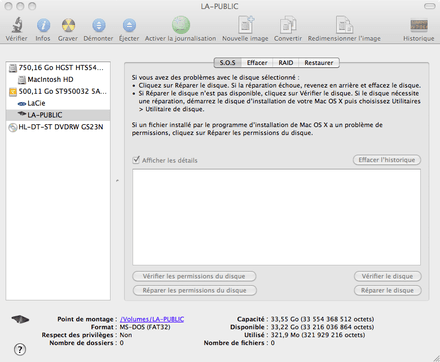Viewport: 440px width, 362px height.
Task: Toggle Afficher les détails checkbox
Action: pos(136,160)
